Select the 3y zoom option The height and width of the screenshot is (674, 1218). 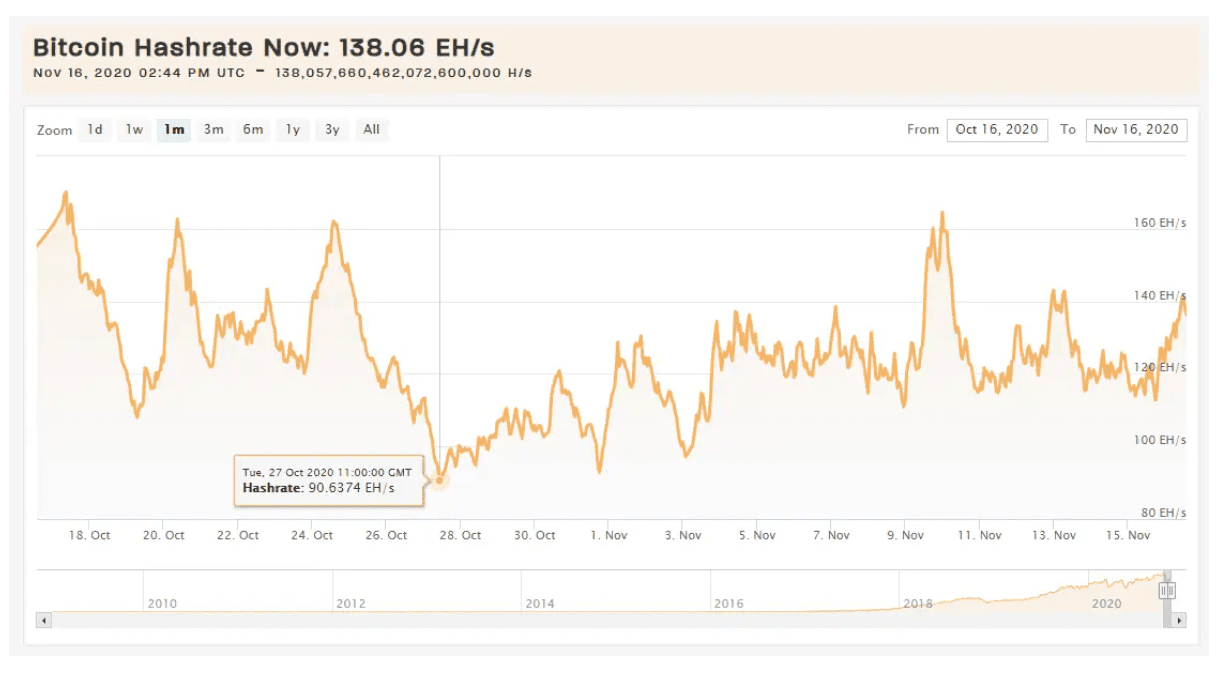pos(332,130)
